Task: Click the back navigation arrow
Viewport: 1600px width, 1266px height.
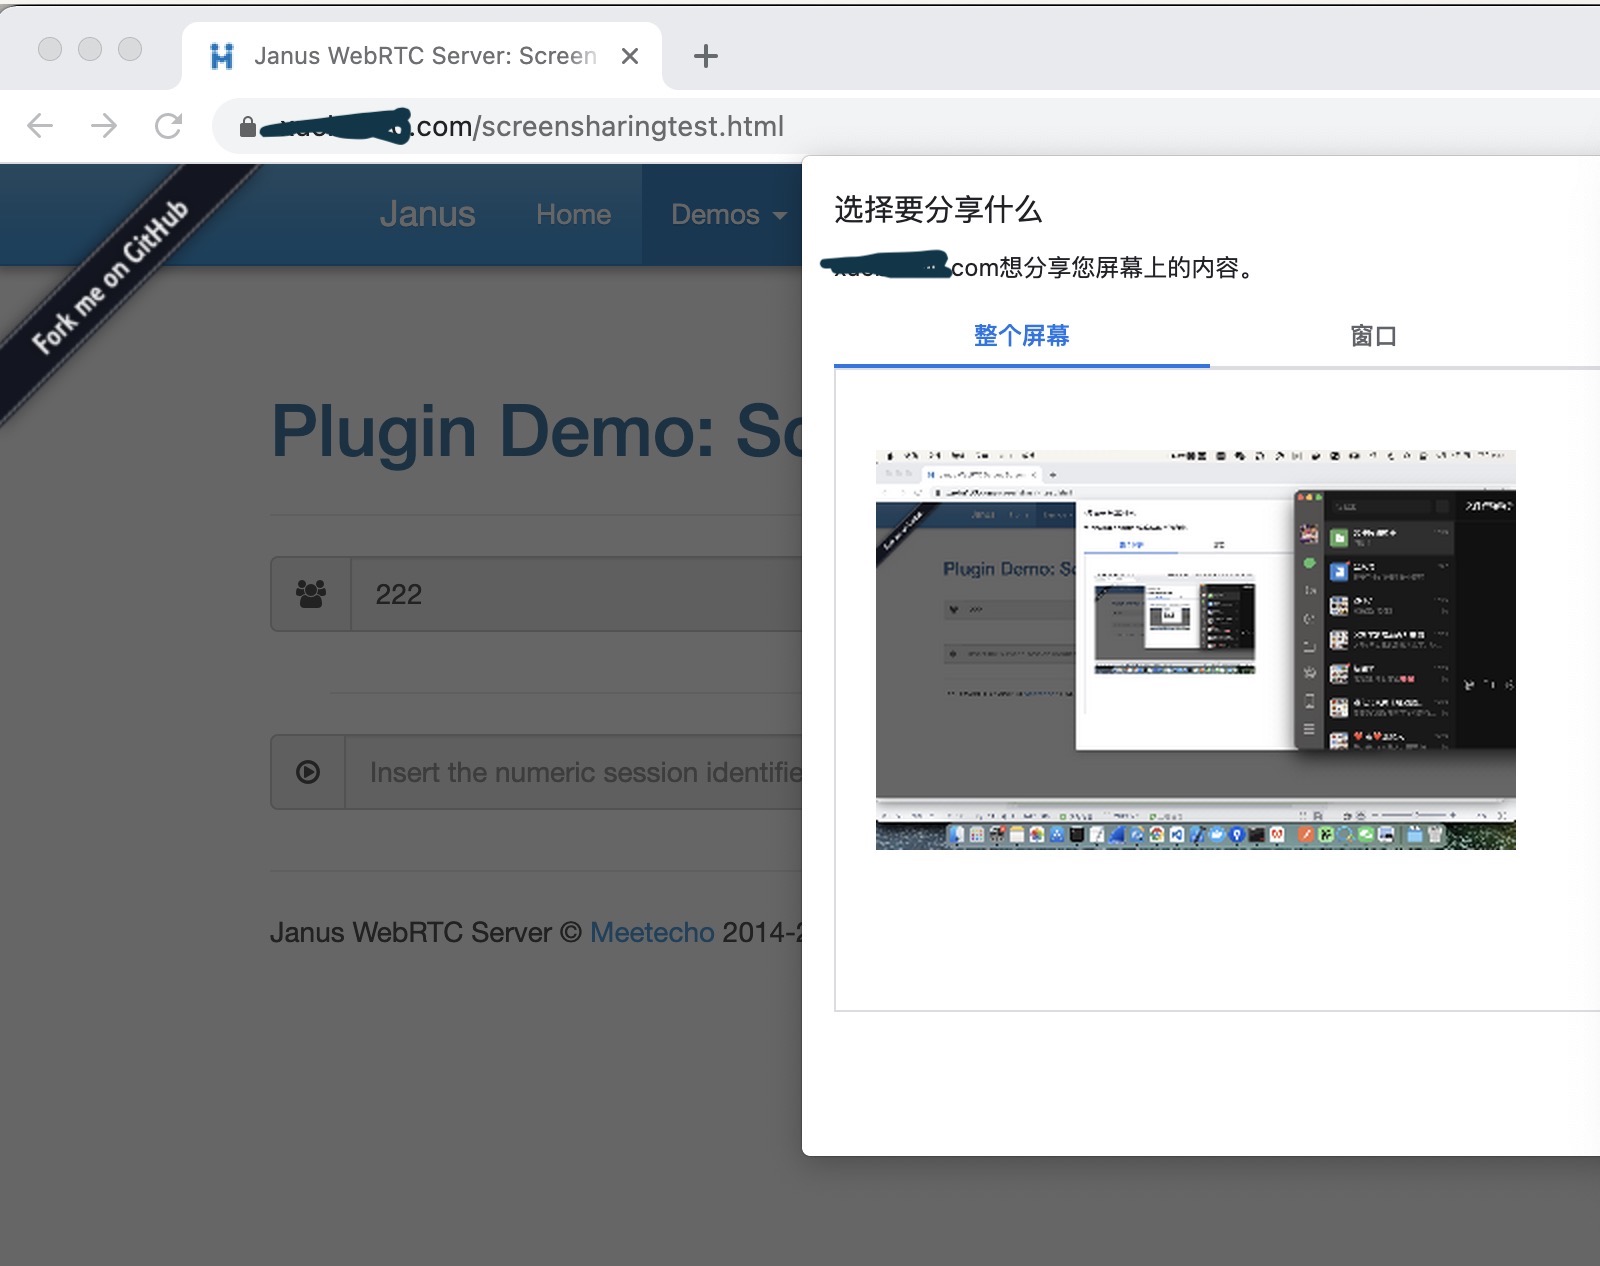Action: [39, 126]
